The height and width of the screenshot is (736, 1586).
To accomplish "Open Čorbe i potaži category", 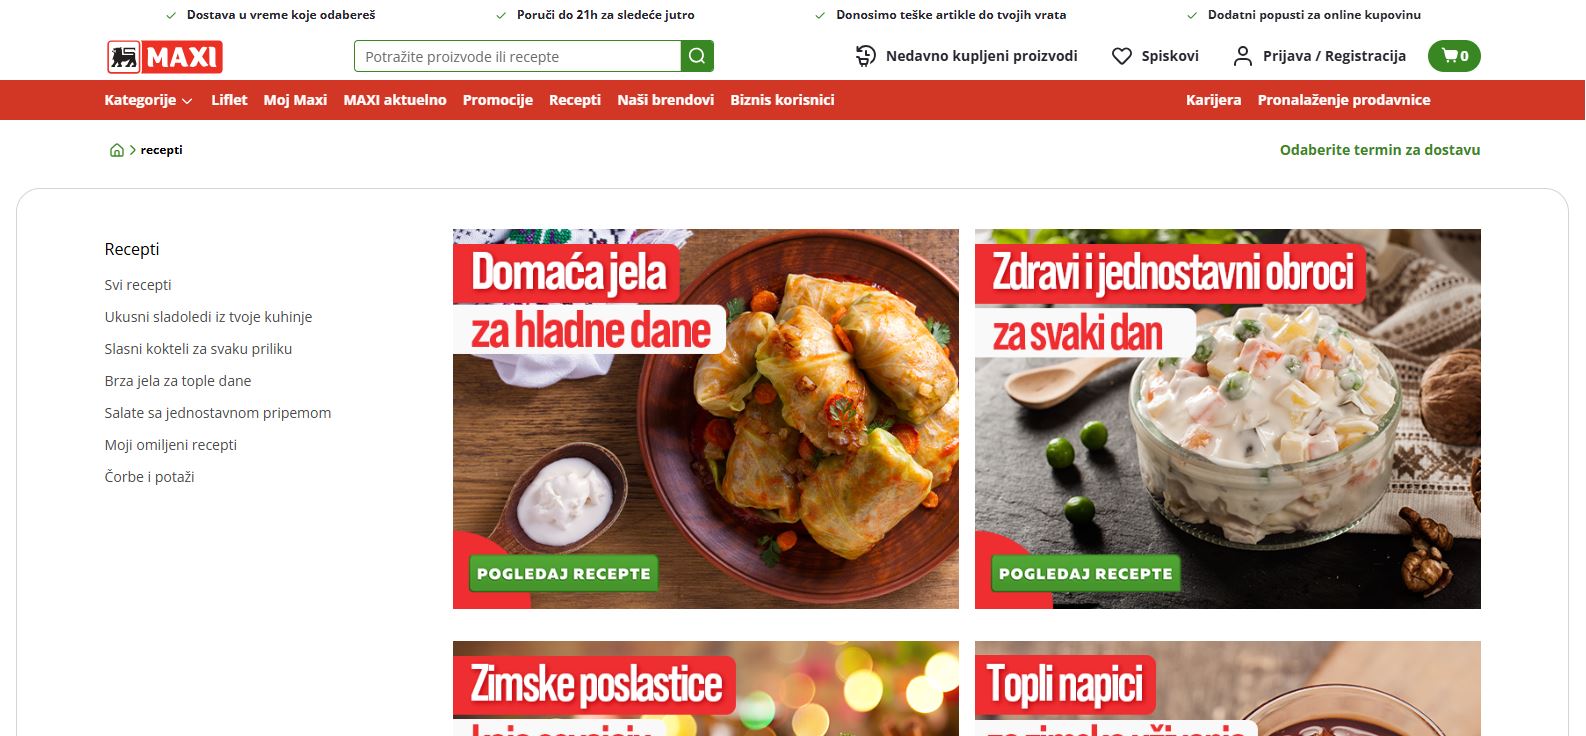I will (x=149, y=477).
